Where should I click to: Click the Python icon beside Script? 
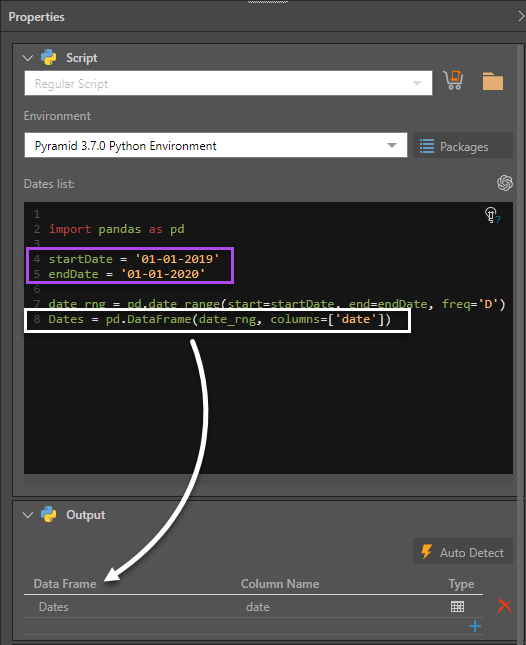pos(49,58)
